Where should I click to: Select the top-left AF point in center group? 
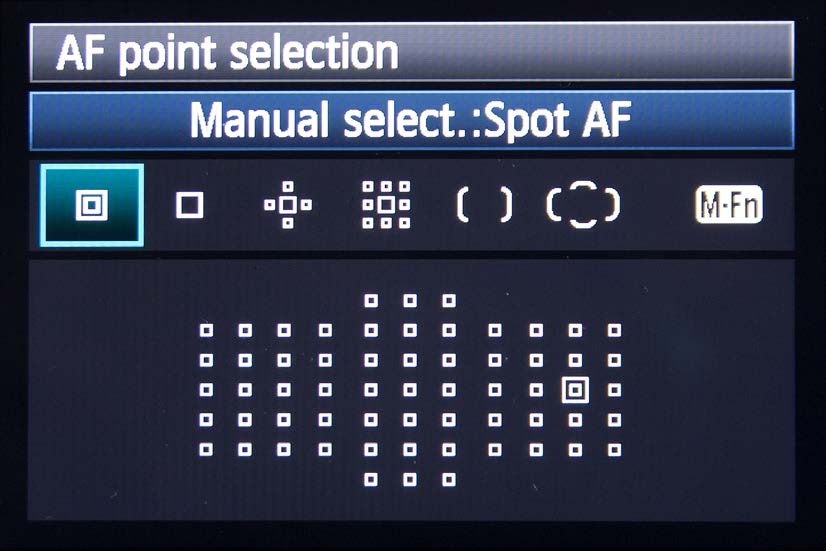click(x=371, y=299)
